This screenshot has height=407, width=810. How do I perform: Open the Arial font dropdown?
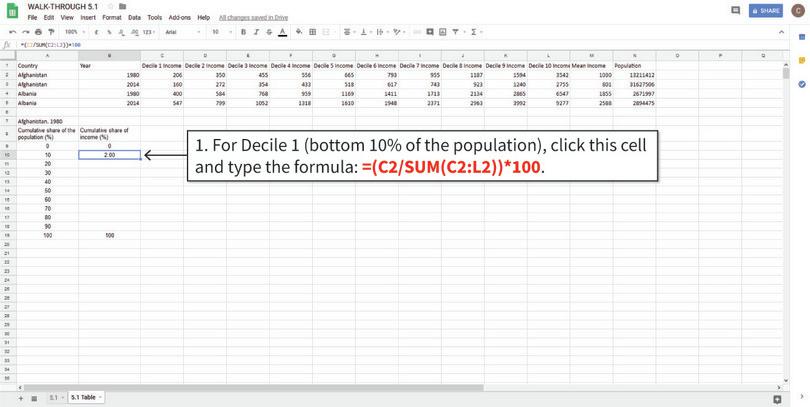pyautogui.click(x=183, y=32)
